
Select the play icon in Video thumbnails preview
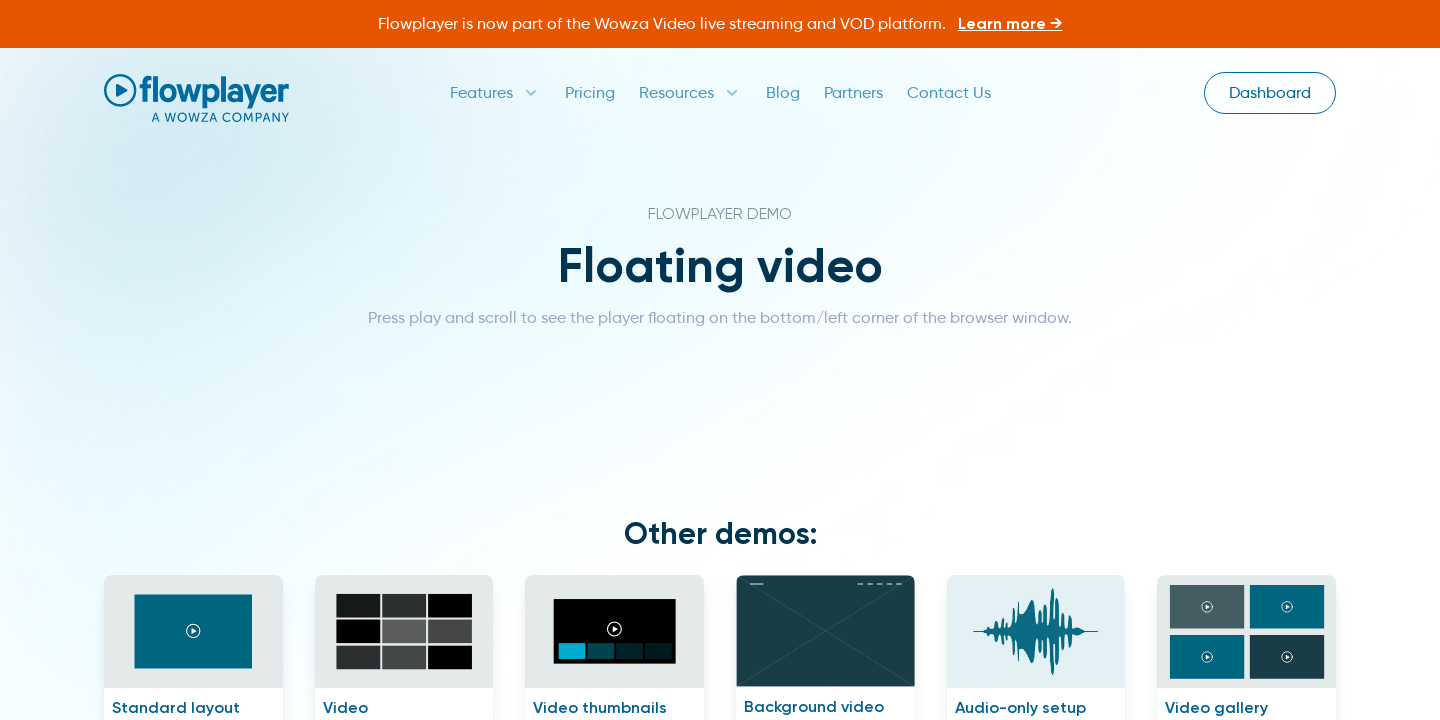point(614,629)
